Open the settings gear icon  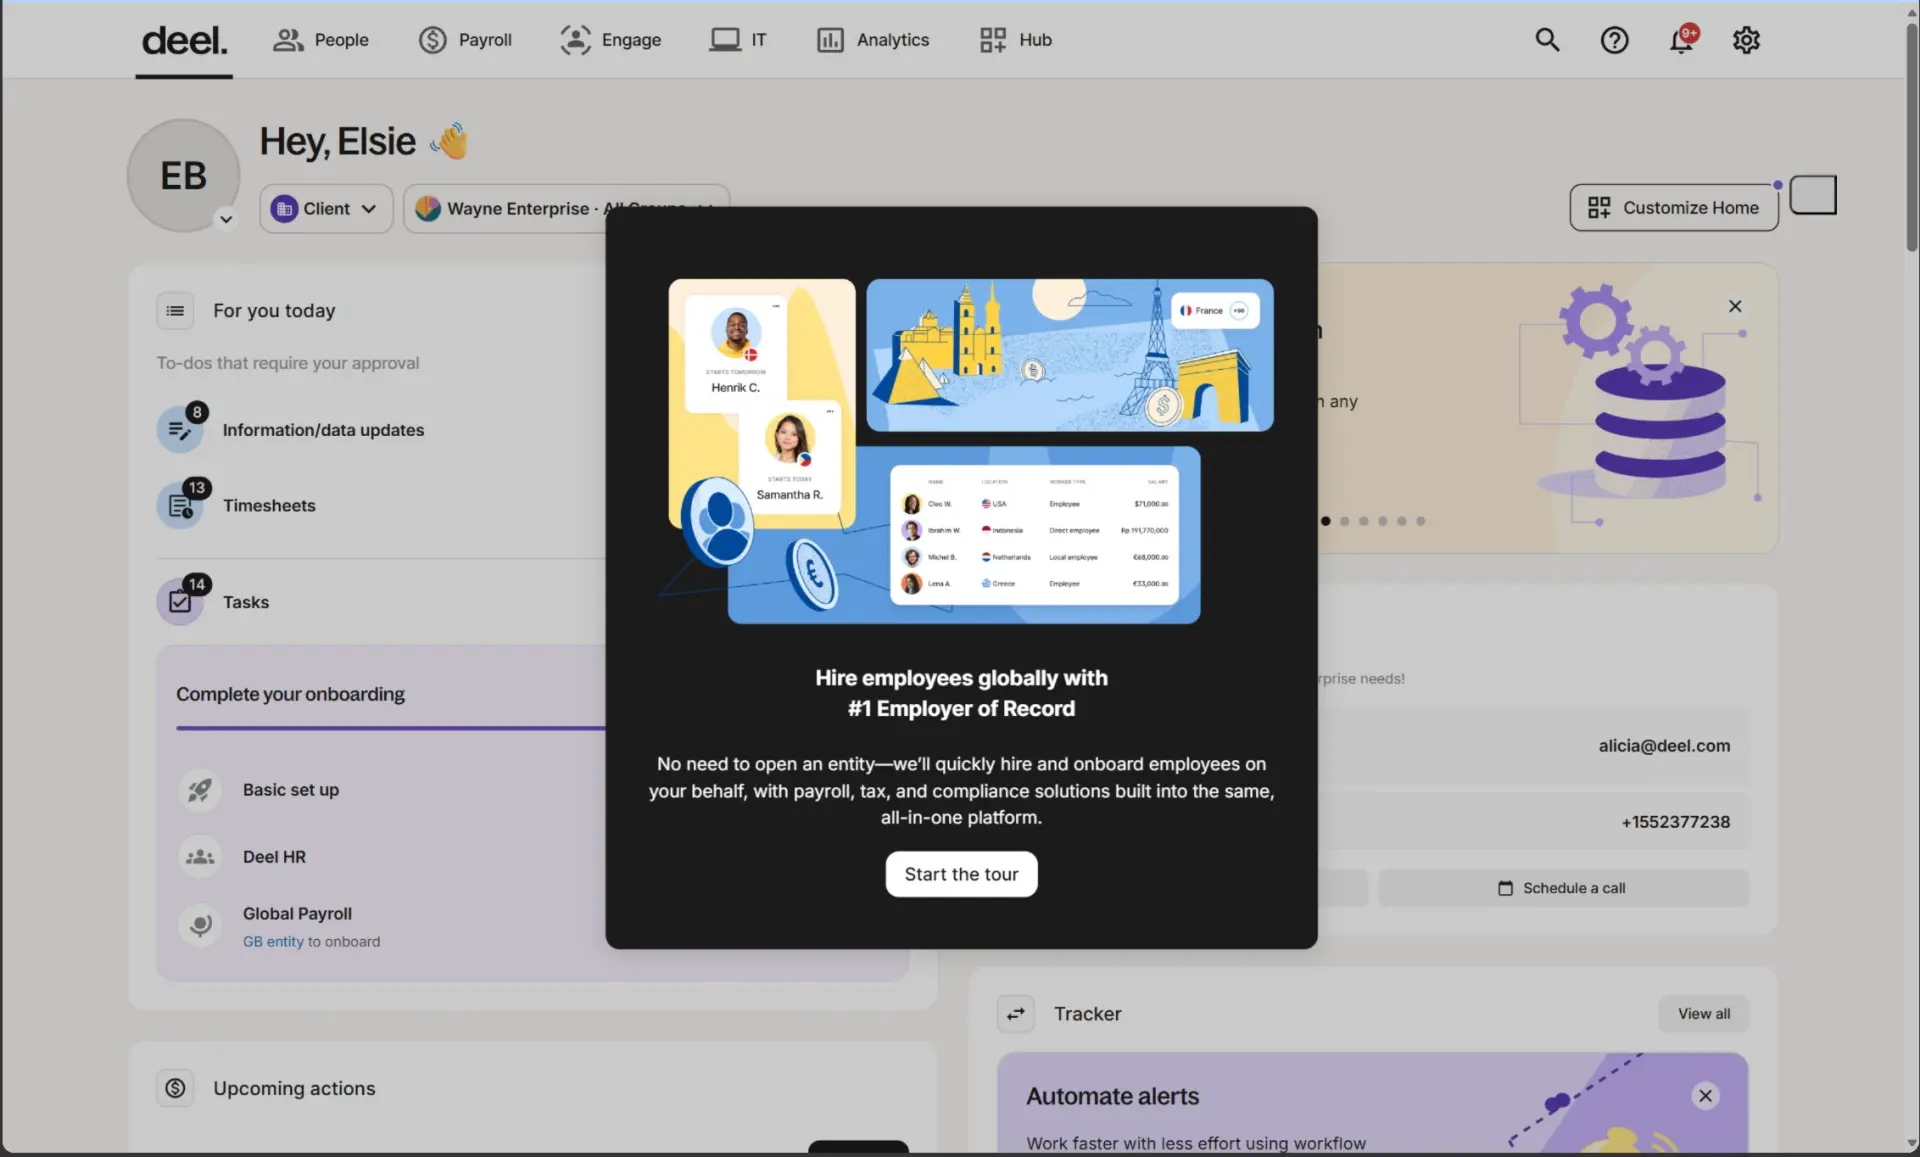point(1746,40)
